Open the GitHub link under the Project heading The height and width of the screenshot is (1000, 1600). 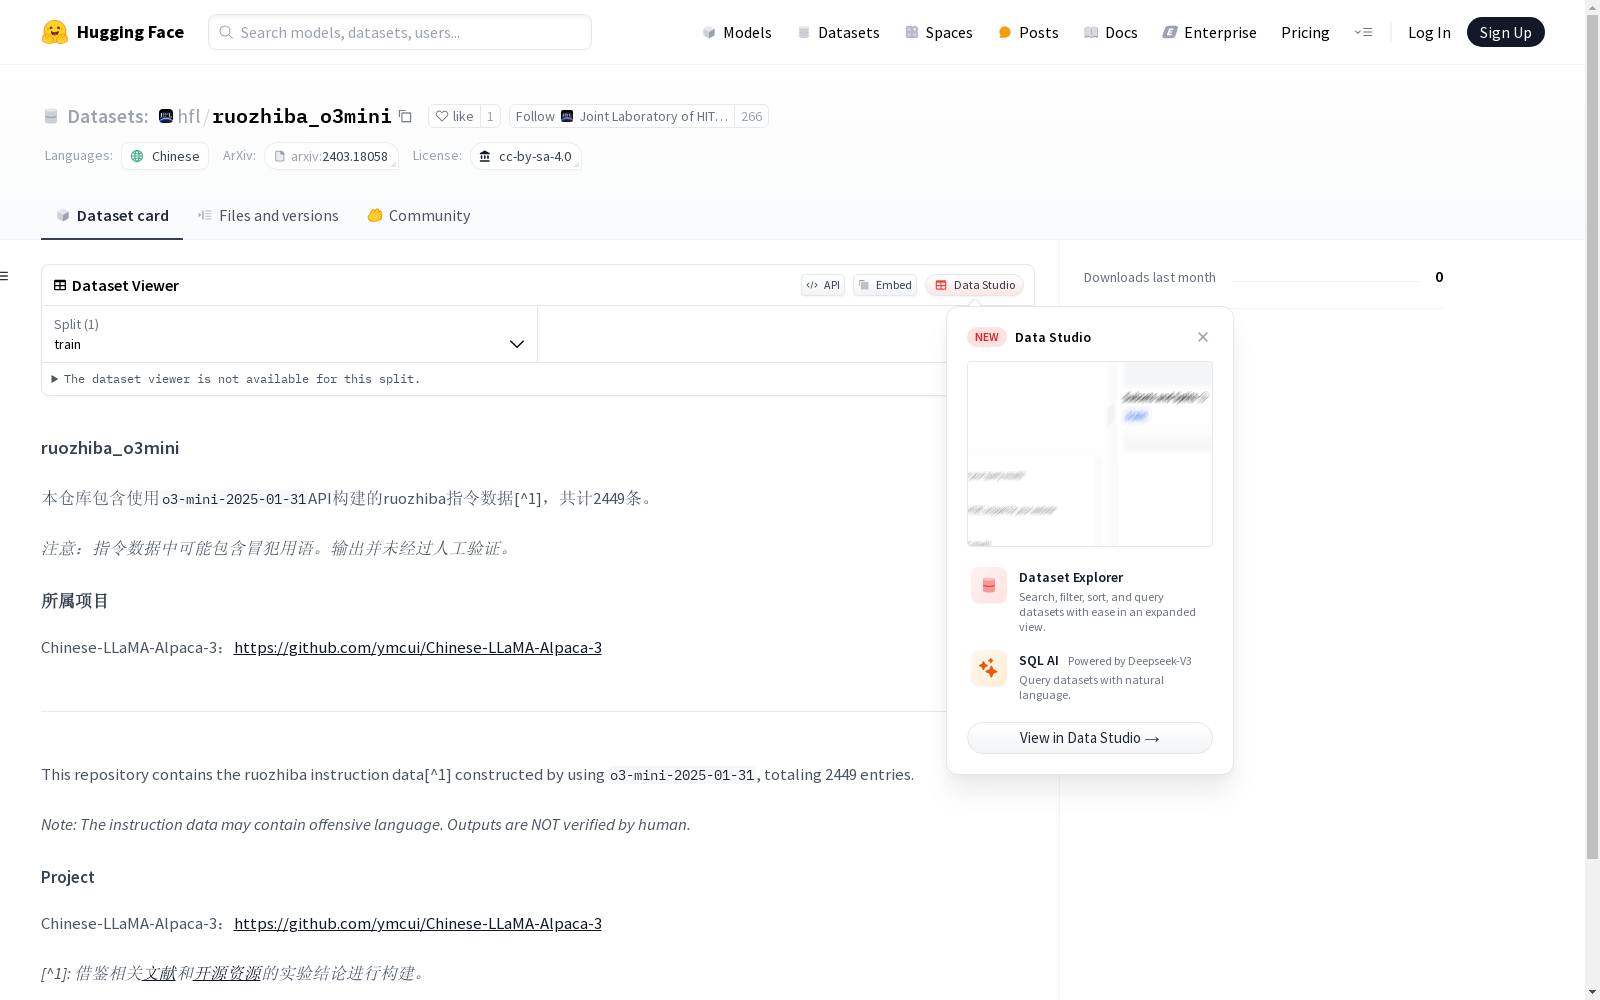pos(418,923)
